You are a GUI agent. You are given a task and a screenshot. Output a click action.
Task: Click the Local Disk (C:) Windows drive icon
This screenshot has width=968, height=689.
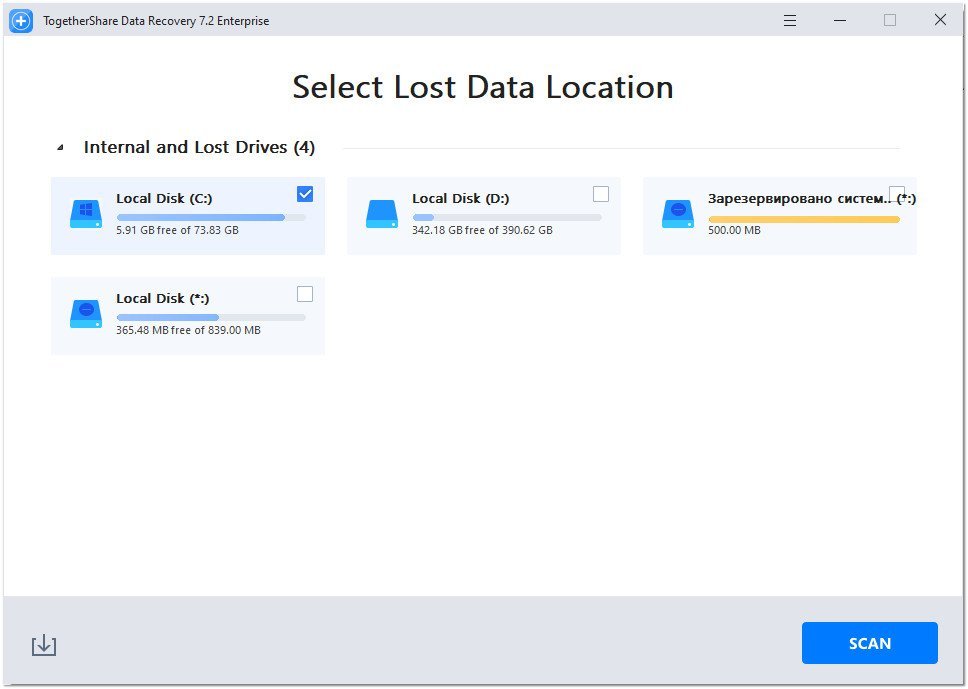[x=86, y=214]
